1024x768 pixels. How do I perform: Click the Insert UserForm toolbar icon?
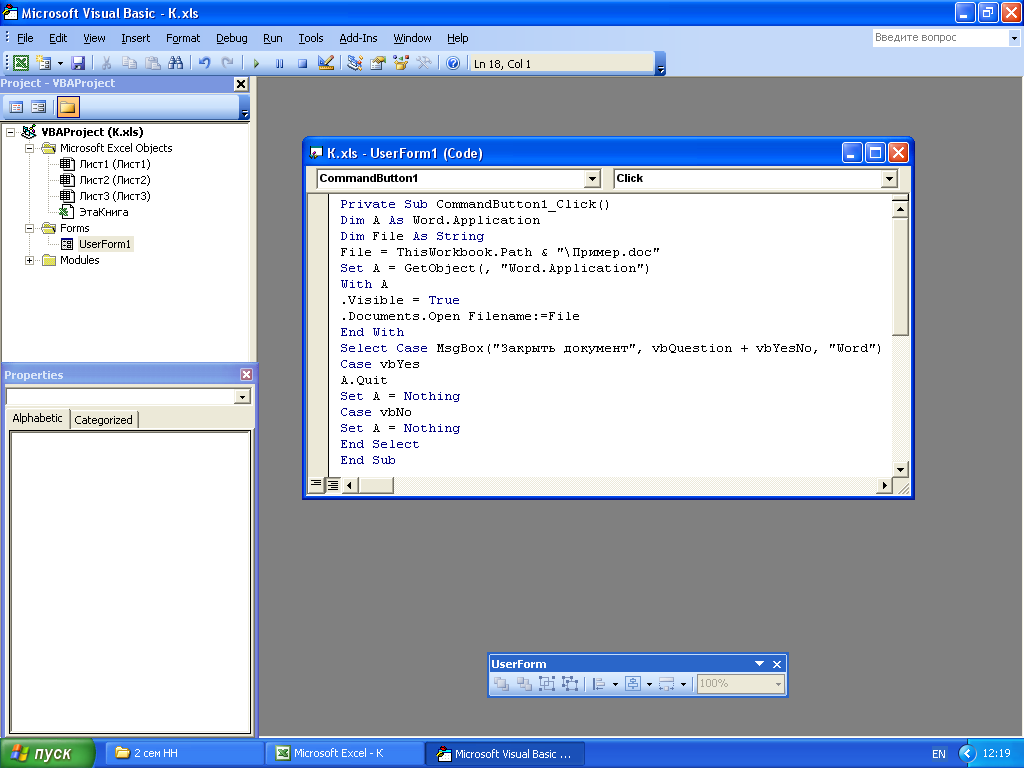tap(43, 63)
